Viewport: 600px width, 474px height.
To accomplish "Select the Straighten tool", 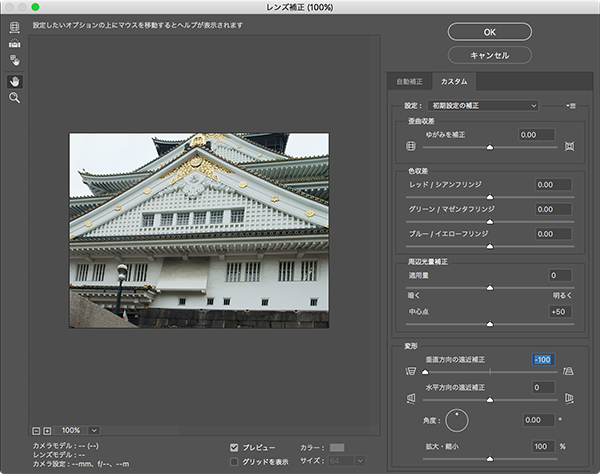I will [x=15, y=44].
